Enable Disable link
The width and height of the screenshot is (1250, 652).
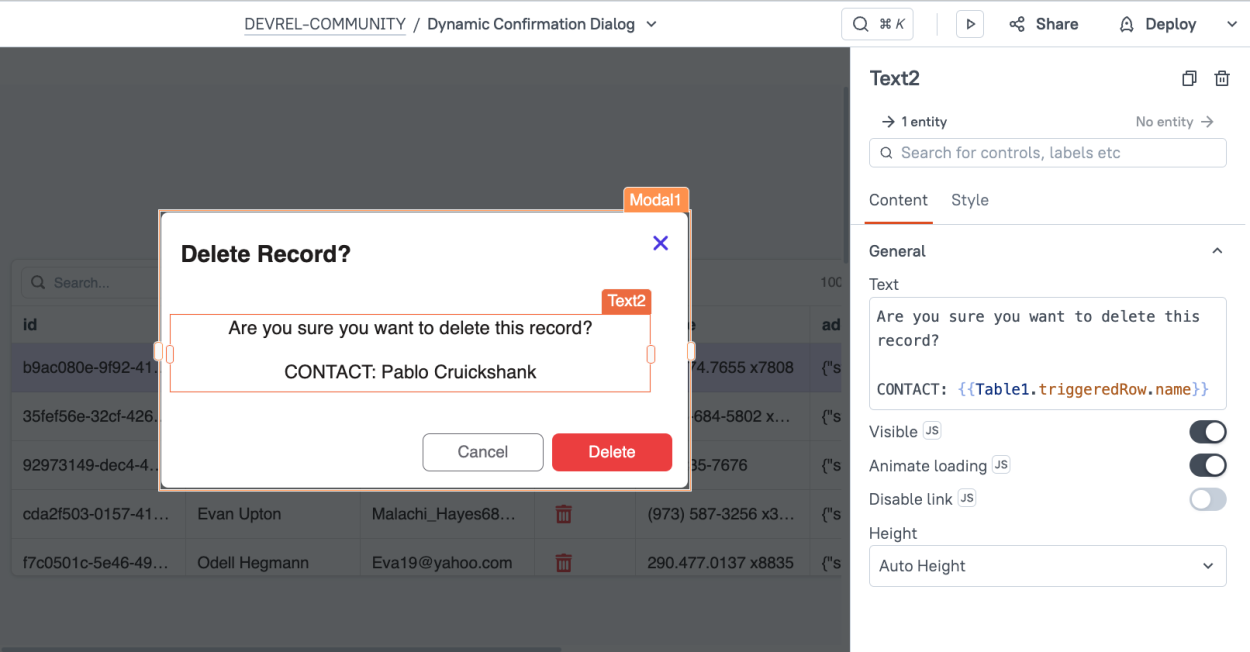pyautogui.click(x=1207, y=499)
